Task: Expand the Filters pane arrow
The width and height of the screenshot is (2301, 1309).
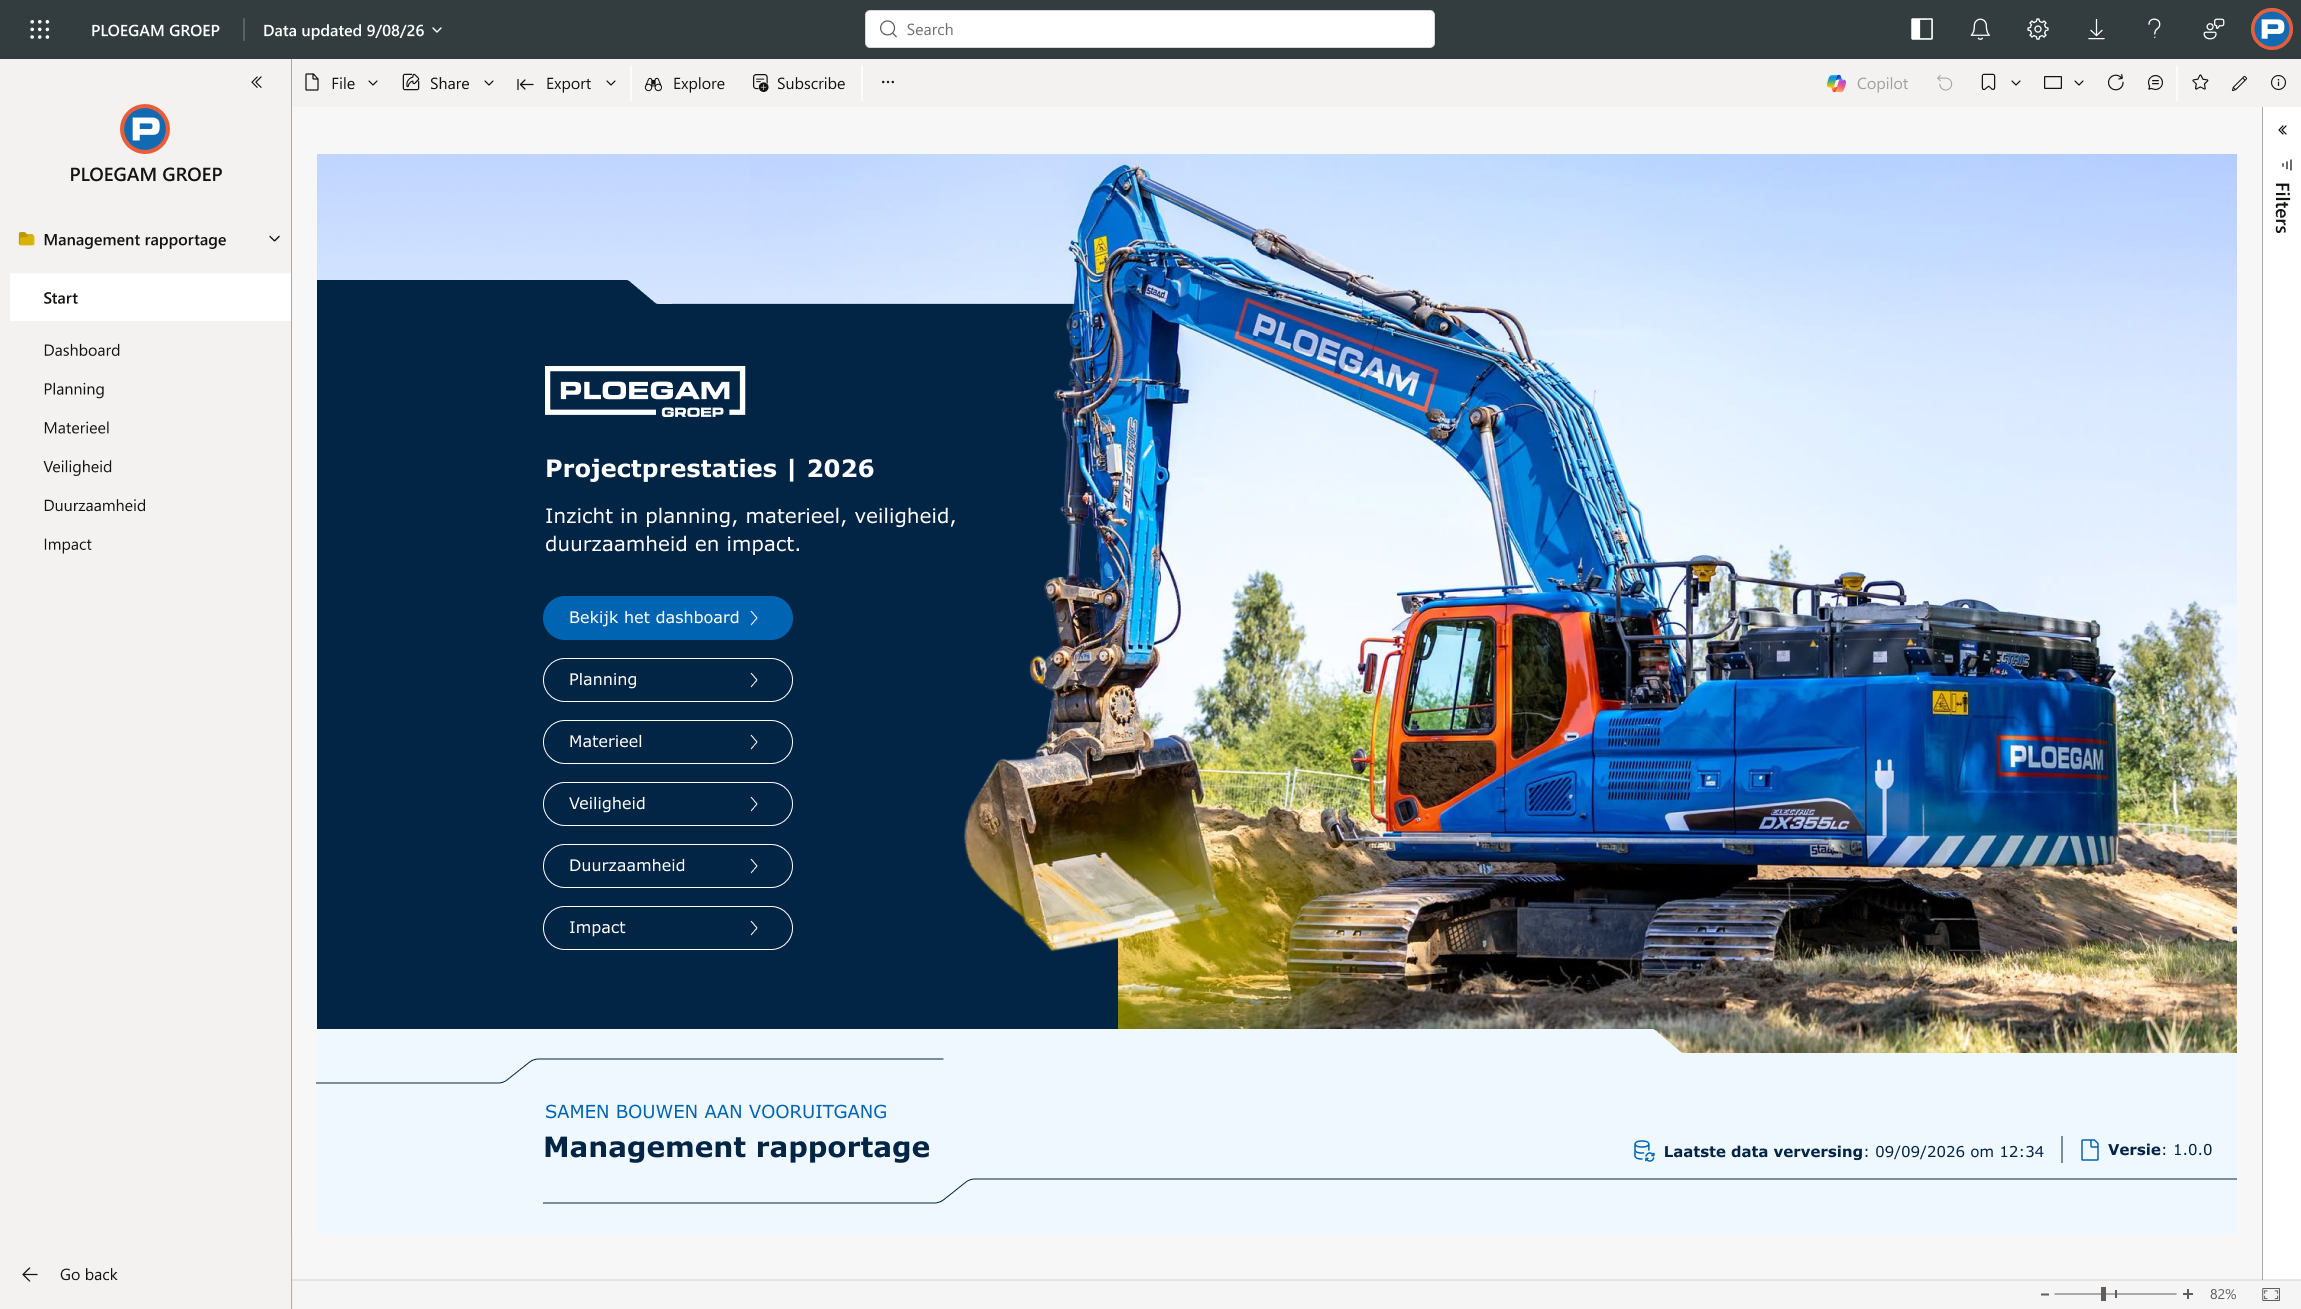Action: (x=2283, y=130)
